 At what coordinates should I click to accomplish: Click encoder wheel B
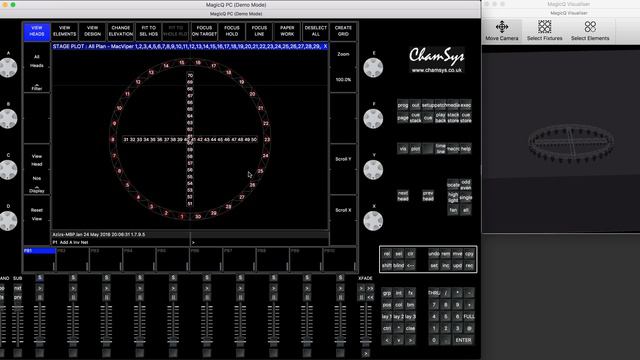coord(8,119)
